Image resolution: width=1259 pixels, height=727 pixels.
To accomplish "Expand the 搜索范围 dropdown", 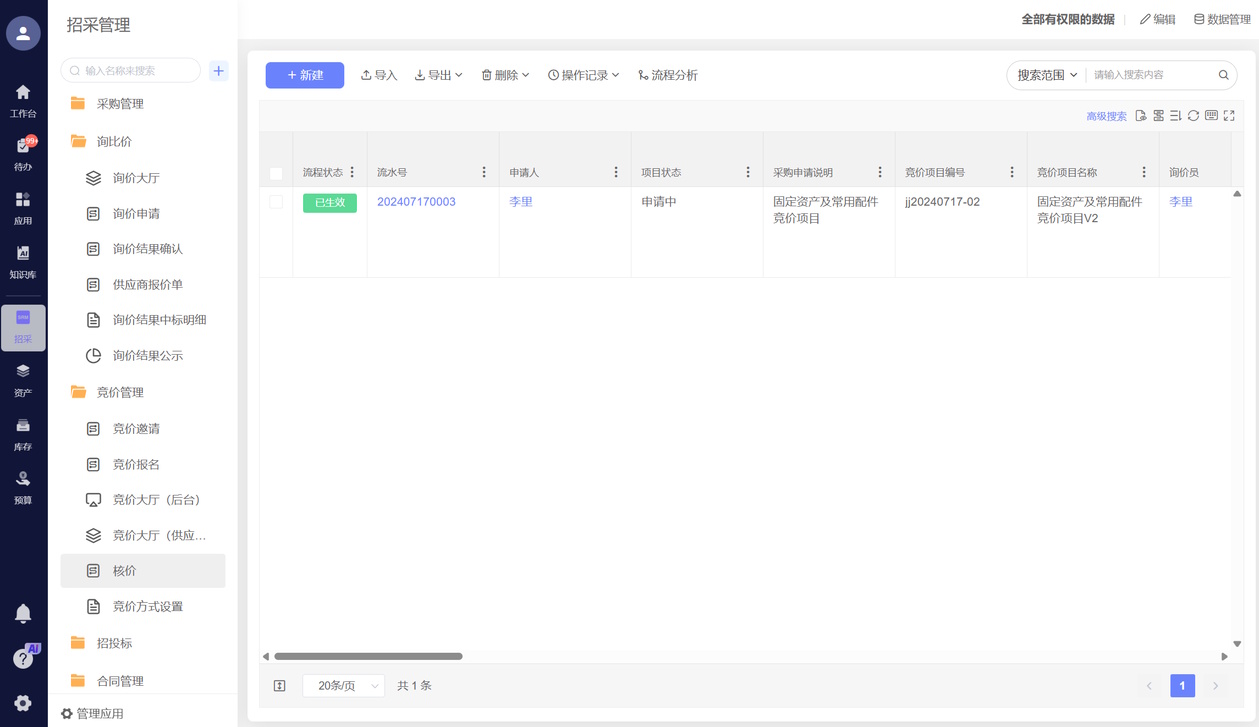I will [1047, 75].
